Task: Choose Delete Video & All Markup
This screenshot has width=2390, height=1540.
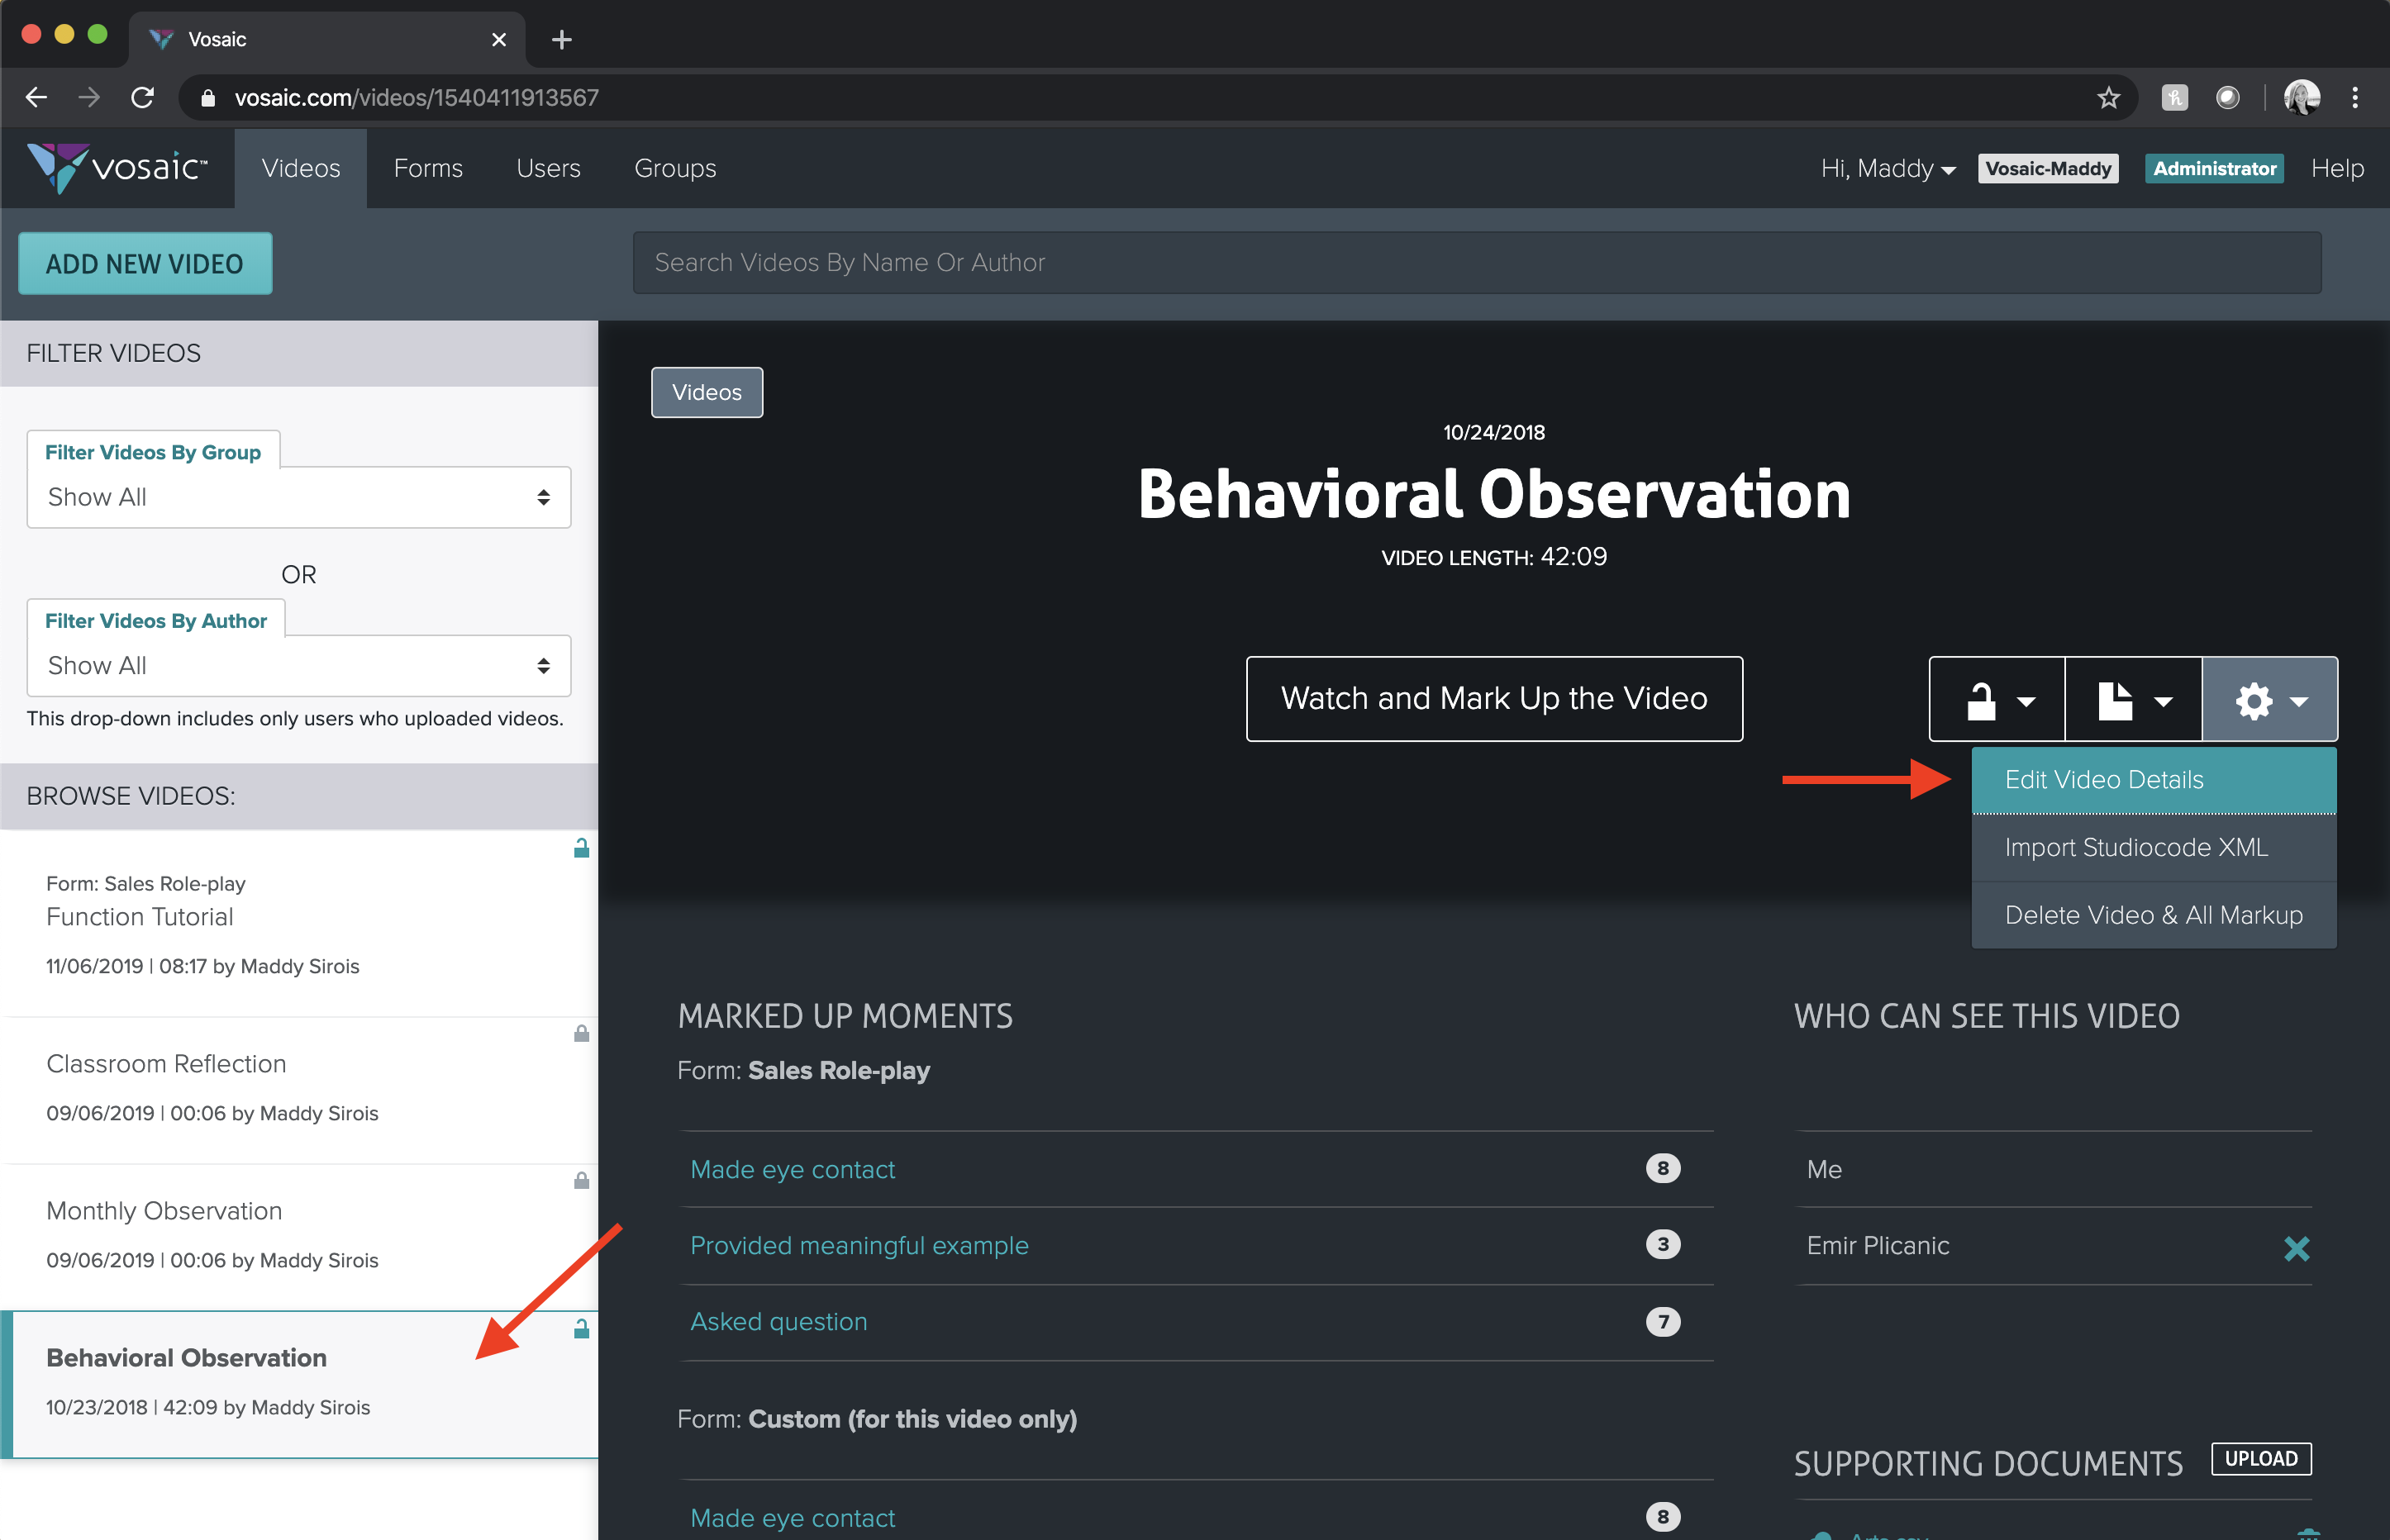Action: coord(2153,915)
